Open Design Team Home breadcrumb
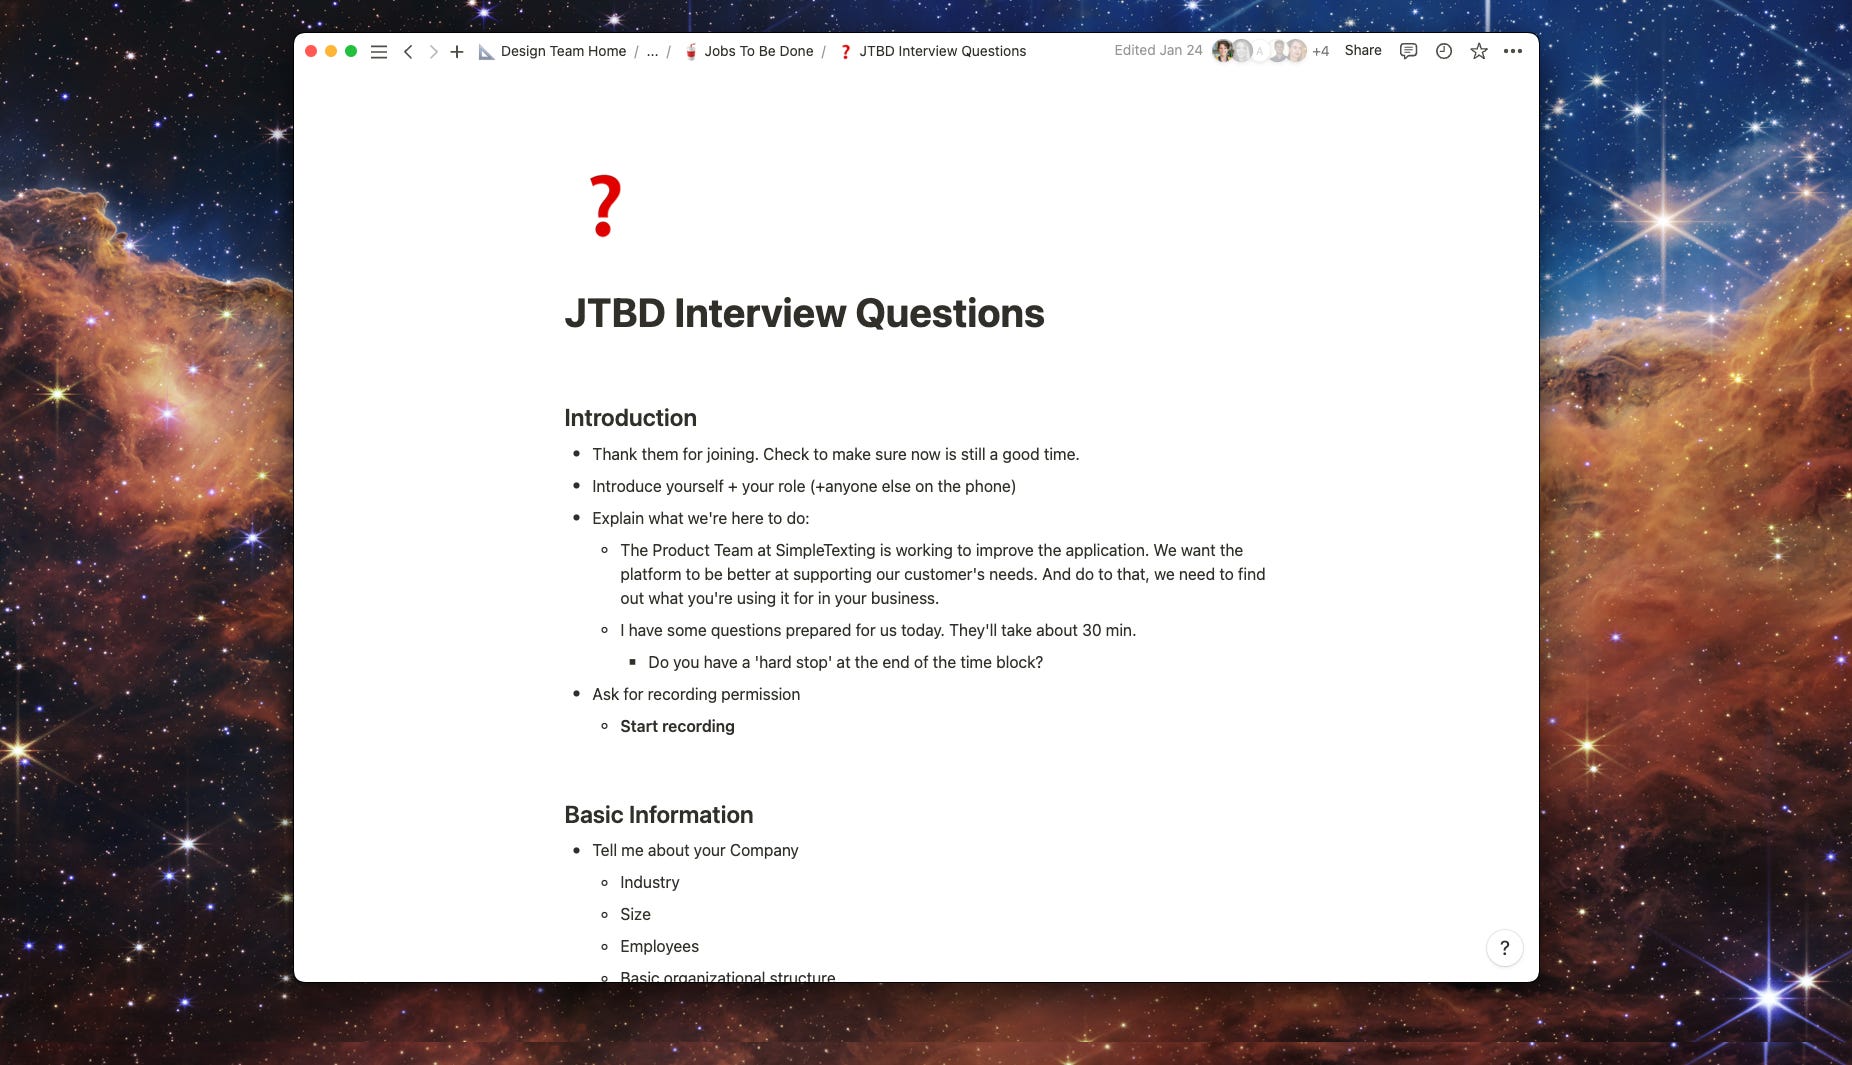Viewport: 1852px width, 1065px height. tap(552, 51)
